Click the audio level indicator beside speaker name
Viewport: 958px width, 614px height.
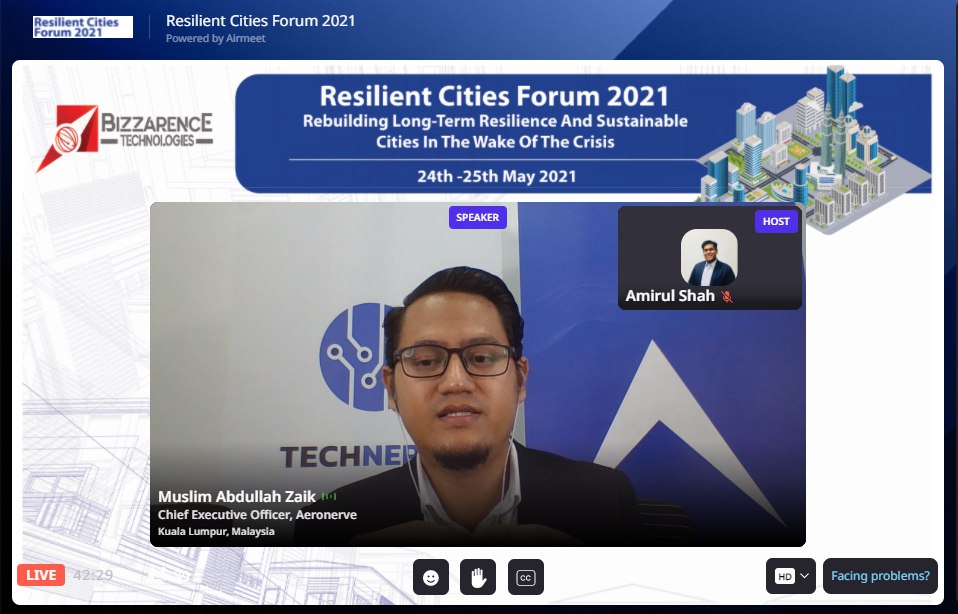pos(329,497)
